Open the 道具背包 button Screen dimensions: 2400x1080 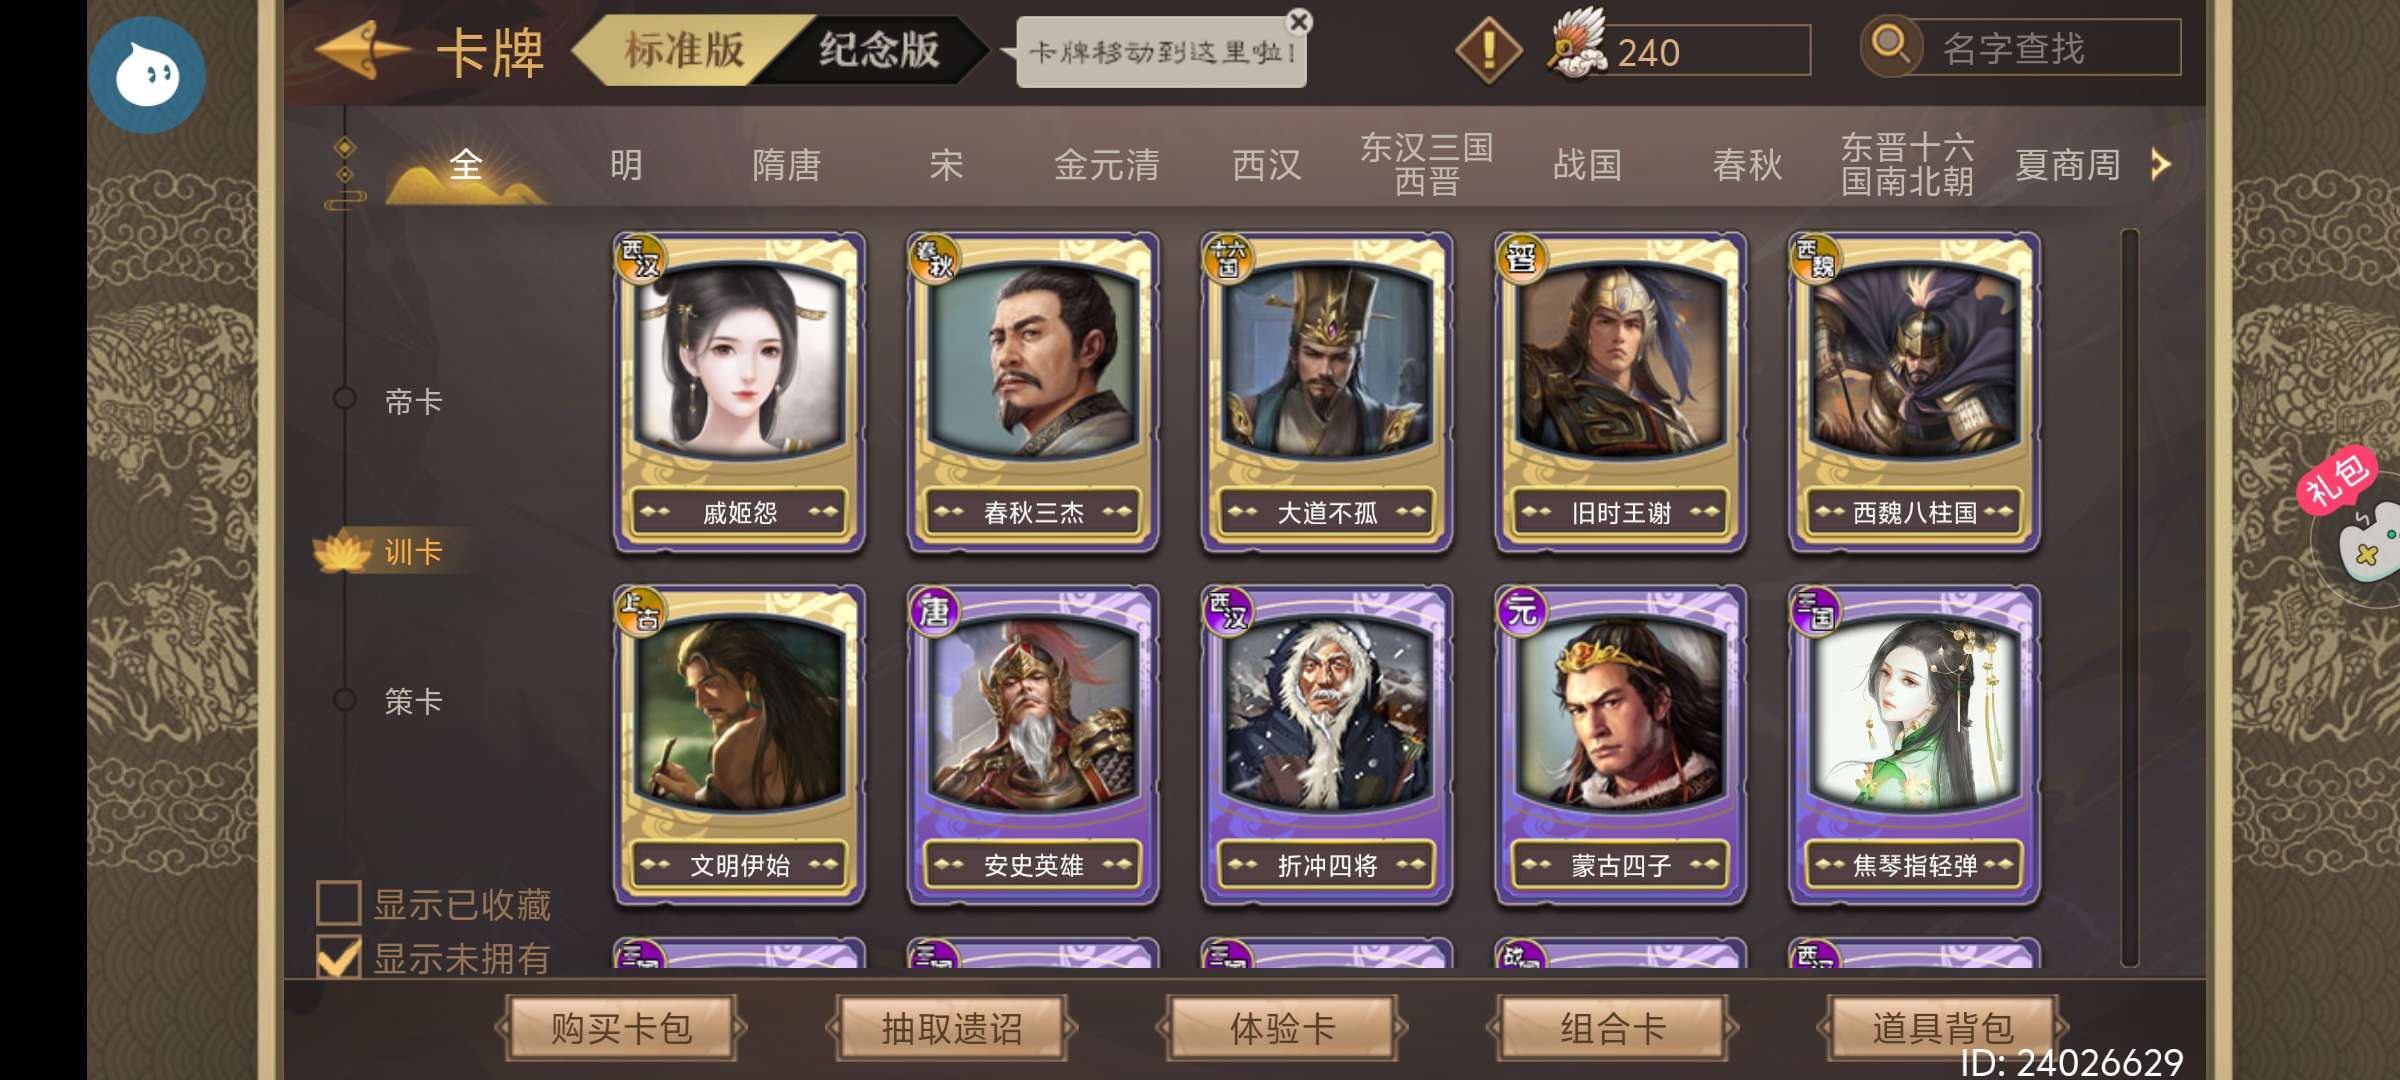pyautogui.click(x=1942, y=1027)
